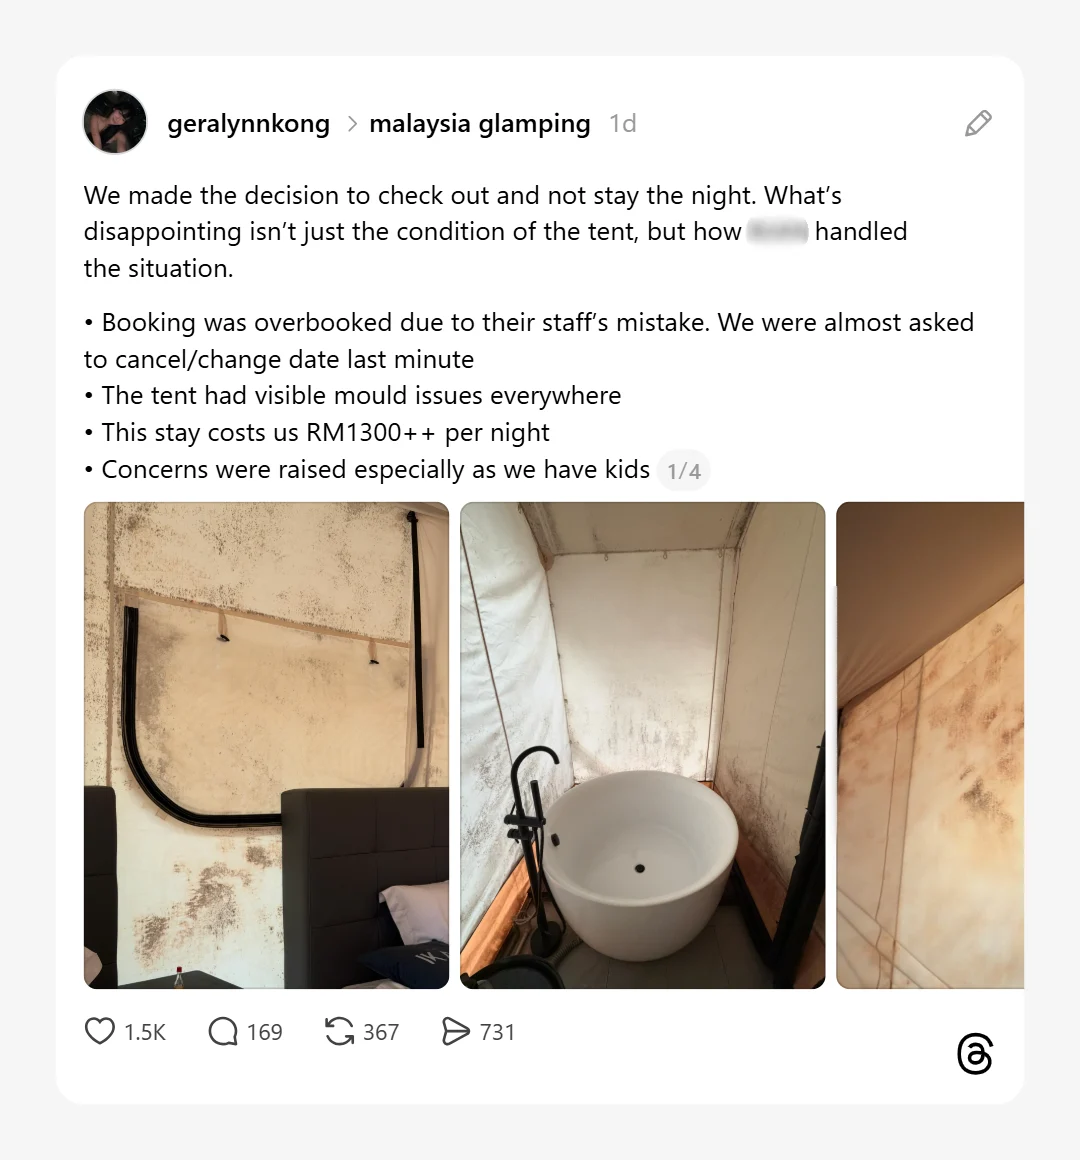Open geralynnkong's profile picture
The width and height of the screenshot is (1080, 1160).
click(x=115, y=122)
